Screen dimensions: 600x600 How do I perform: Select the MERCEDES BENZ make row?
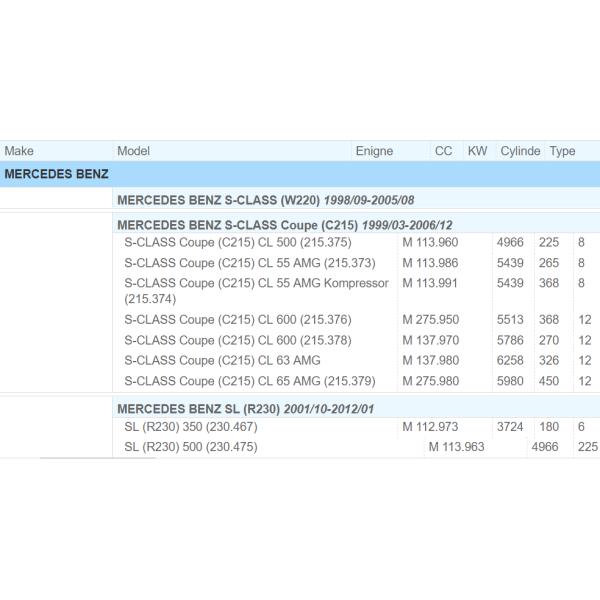click(x=57, y=174)
